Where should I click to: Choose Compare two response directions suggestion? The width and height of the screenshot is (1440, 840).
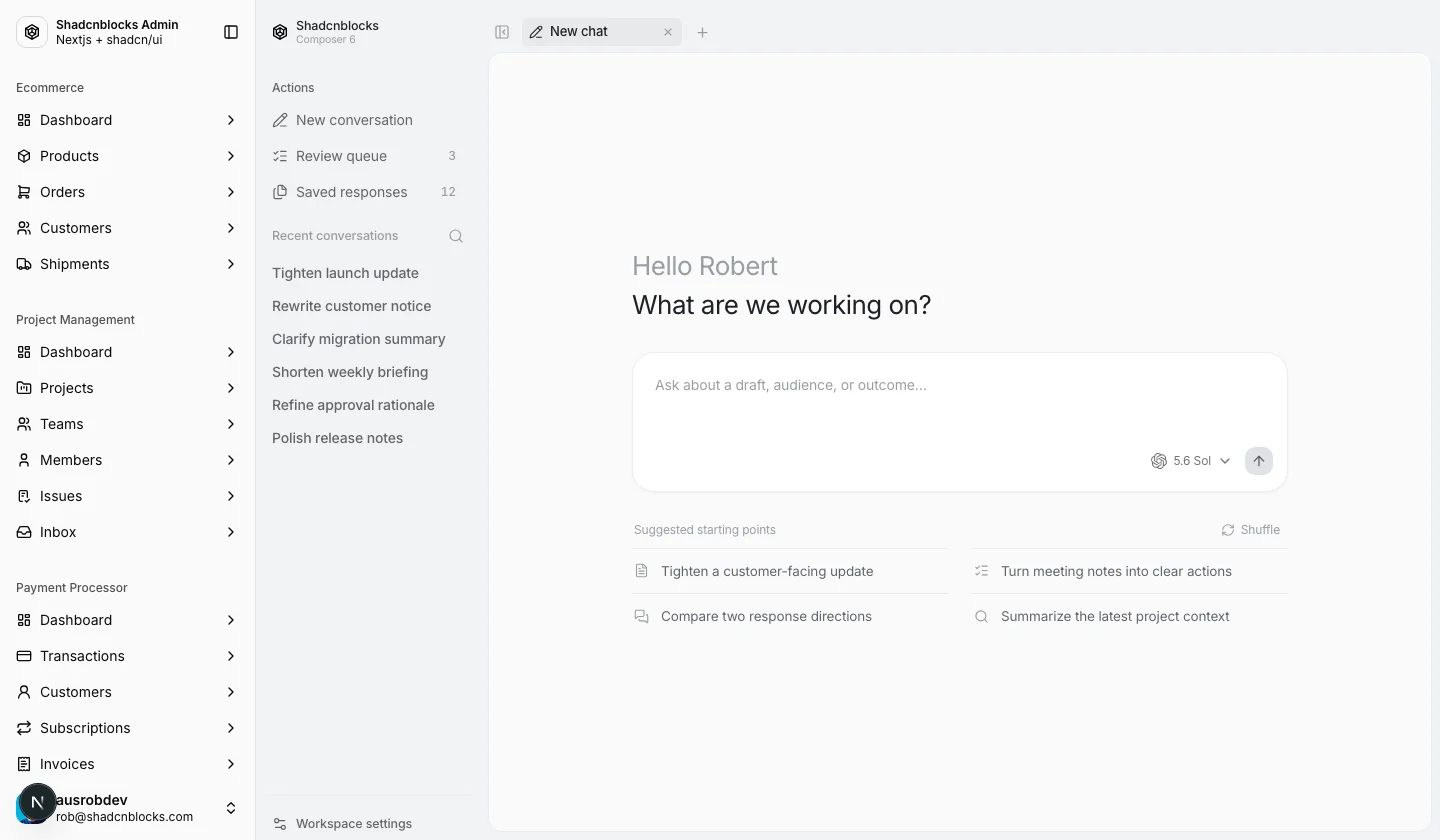point(790,616)
